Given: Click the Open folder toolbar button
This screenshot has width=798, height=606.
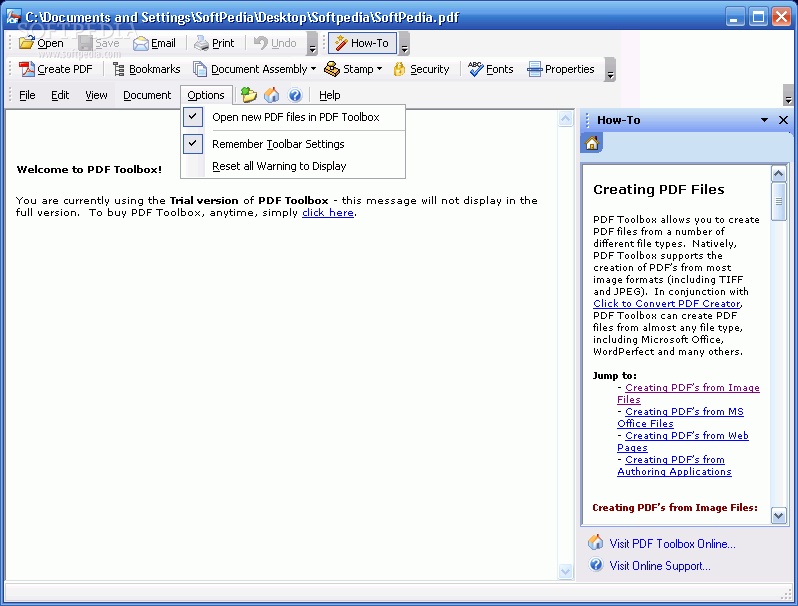Looking at the screenshot, I should [41, 43].
